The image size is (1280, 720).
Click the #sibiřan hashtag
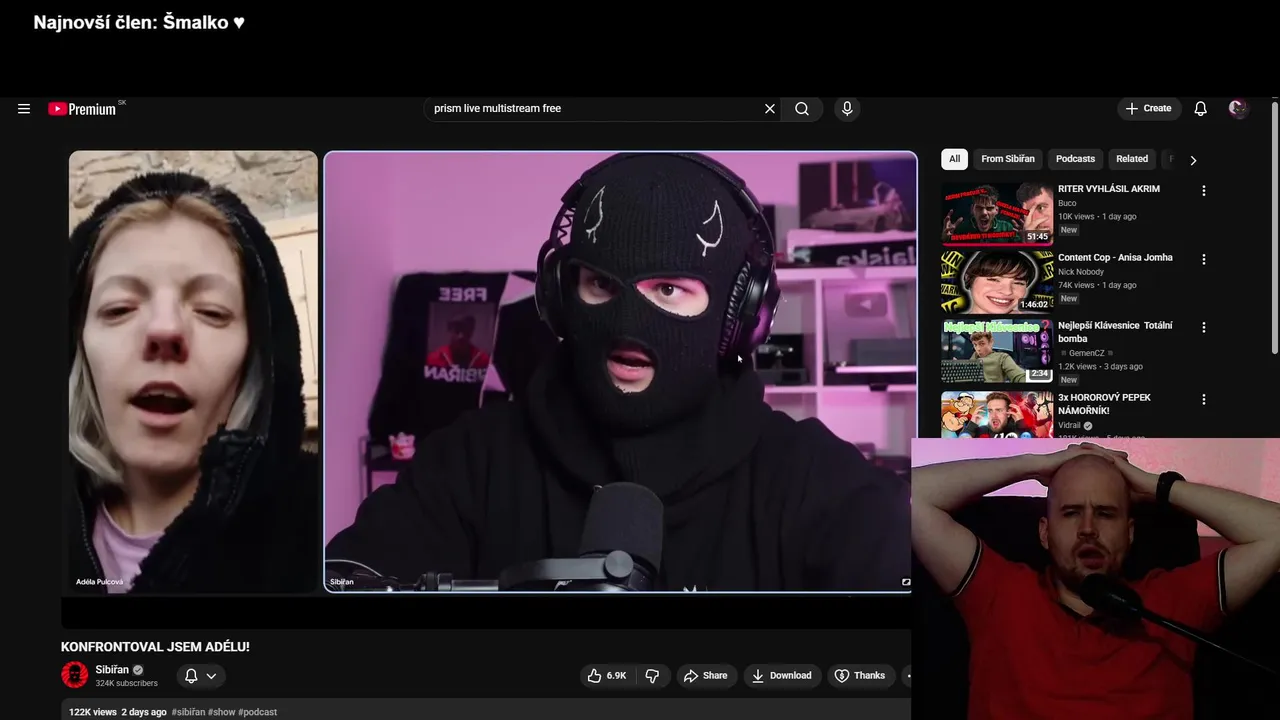click(x=188, y=712)
